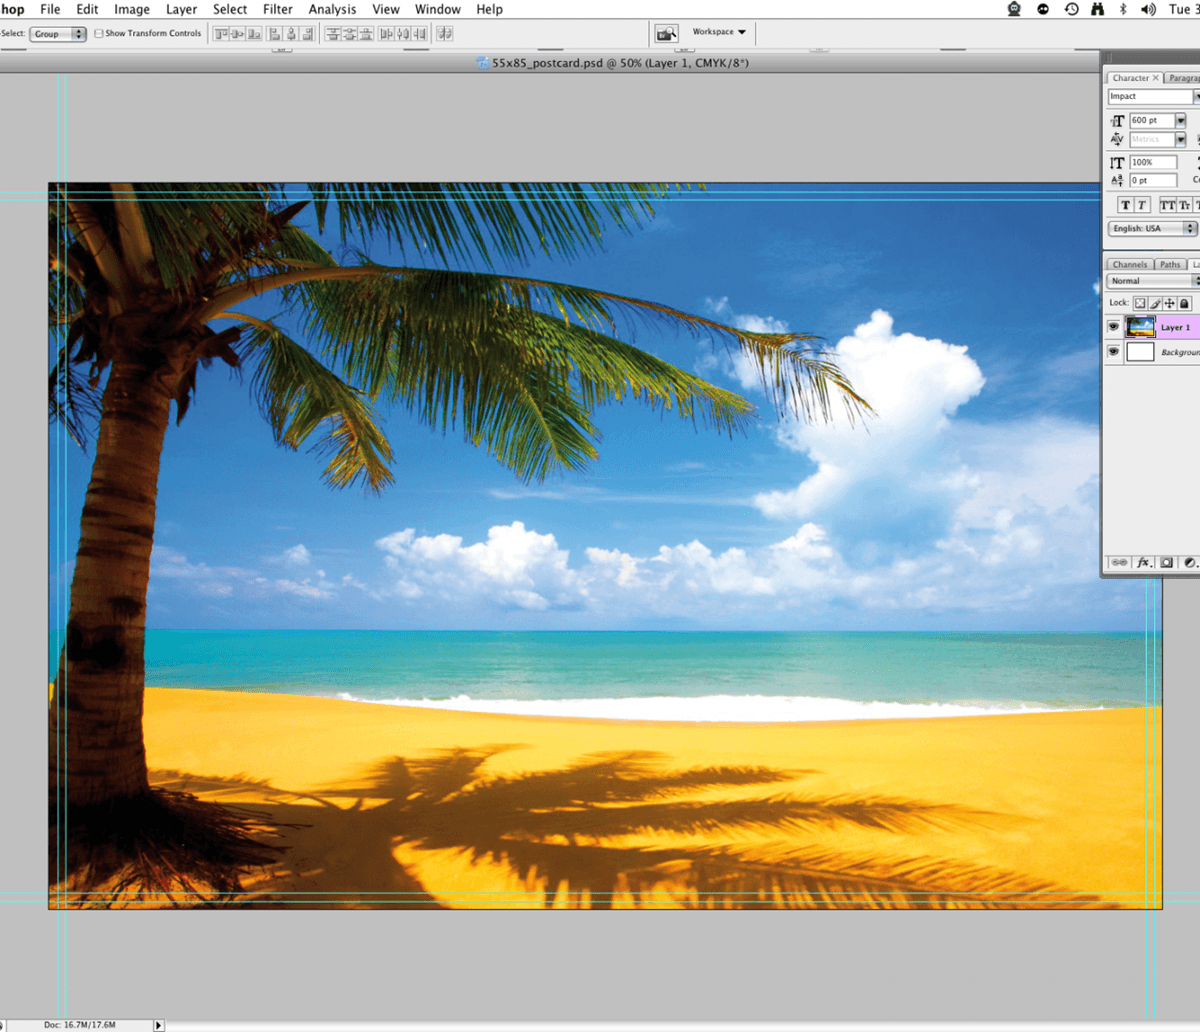1200x1032 pixels.
Task: Open the Filter menu
Action: point(277,9)
